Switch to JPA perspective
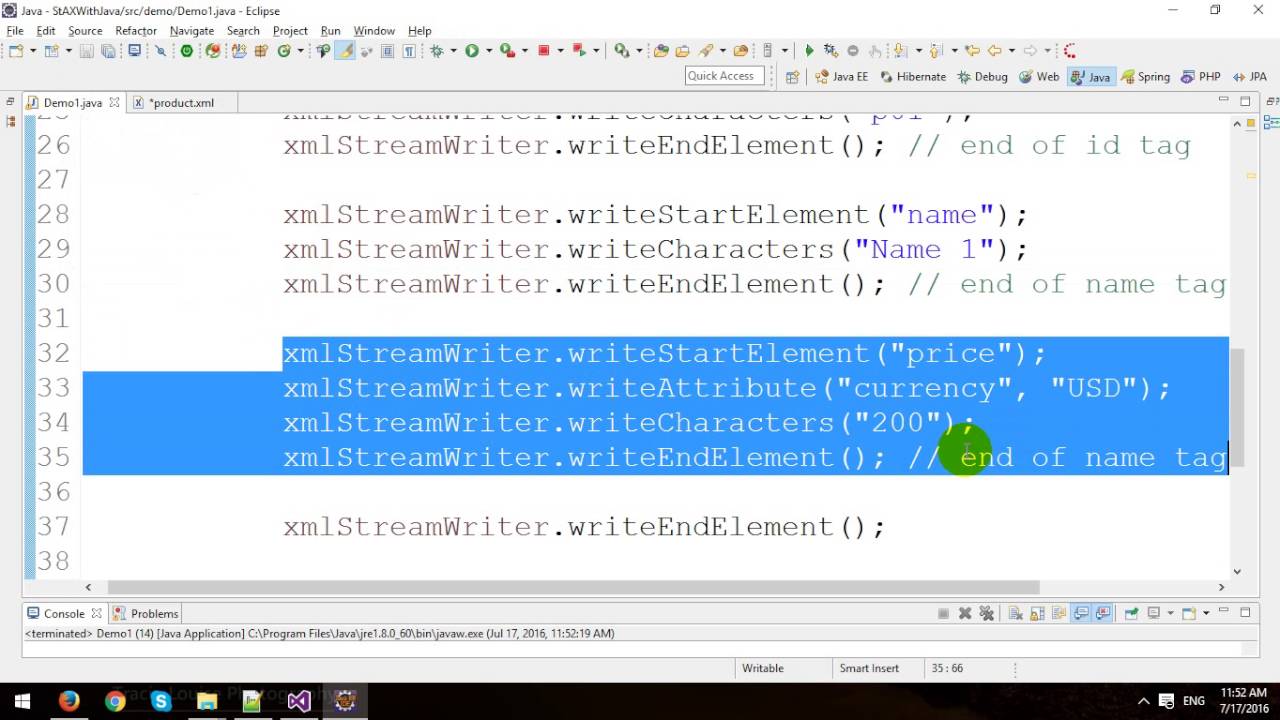Viewport: 1280px width, 720px height. click(1250, 76)
